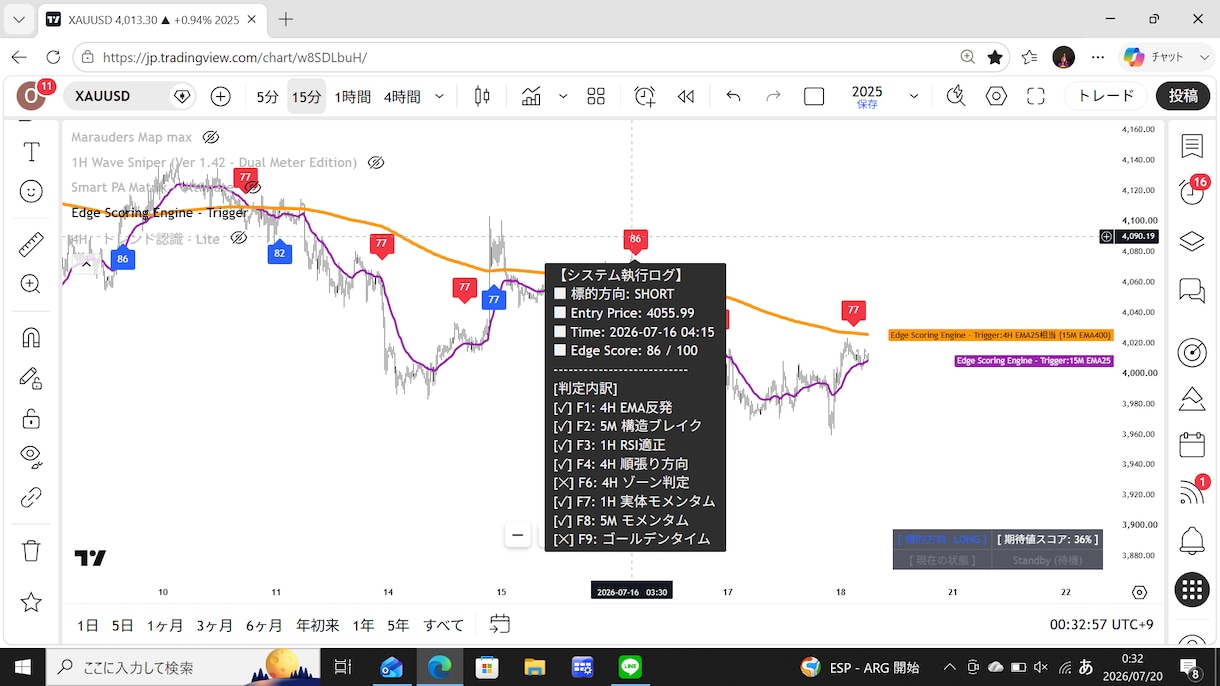Open the watchlist panel icon
The width and height of the screenshot is (1220, 686).
click(x=1192, y=146)
